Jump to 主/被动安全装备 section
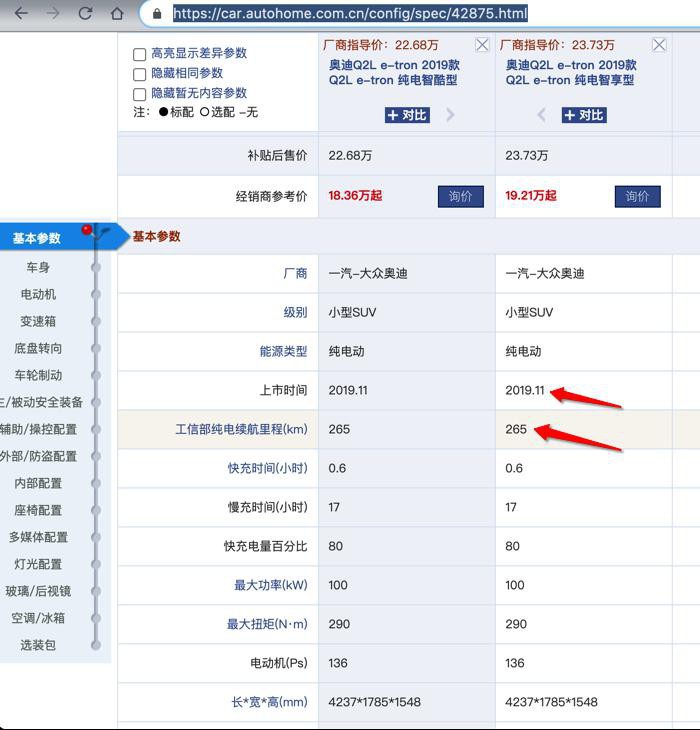 point(41,402)
